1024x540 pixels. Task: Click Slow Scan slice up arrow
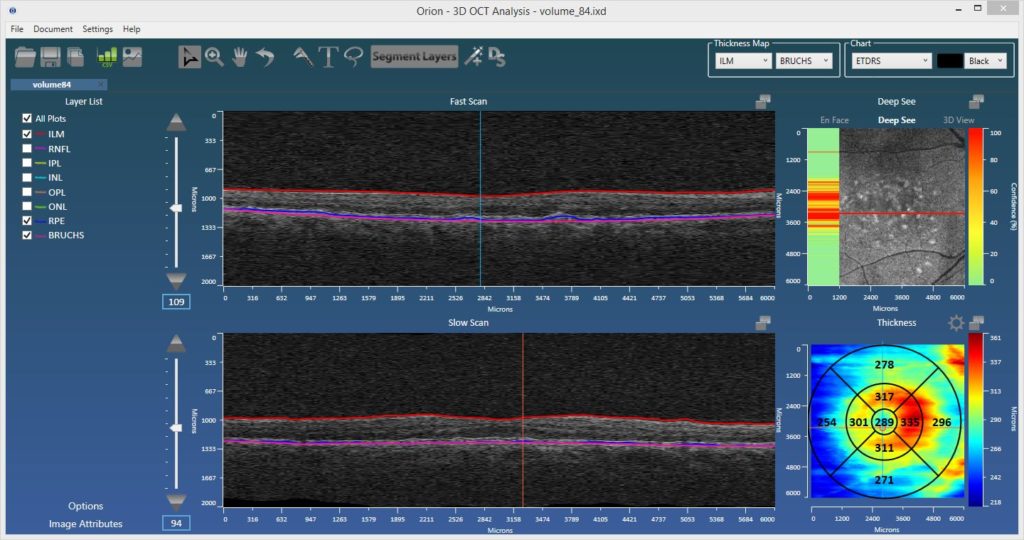coord(176,344)
